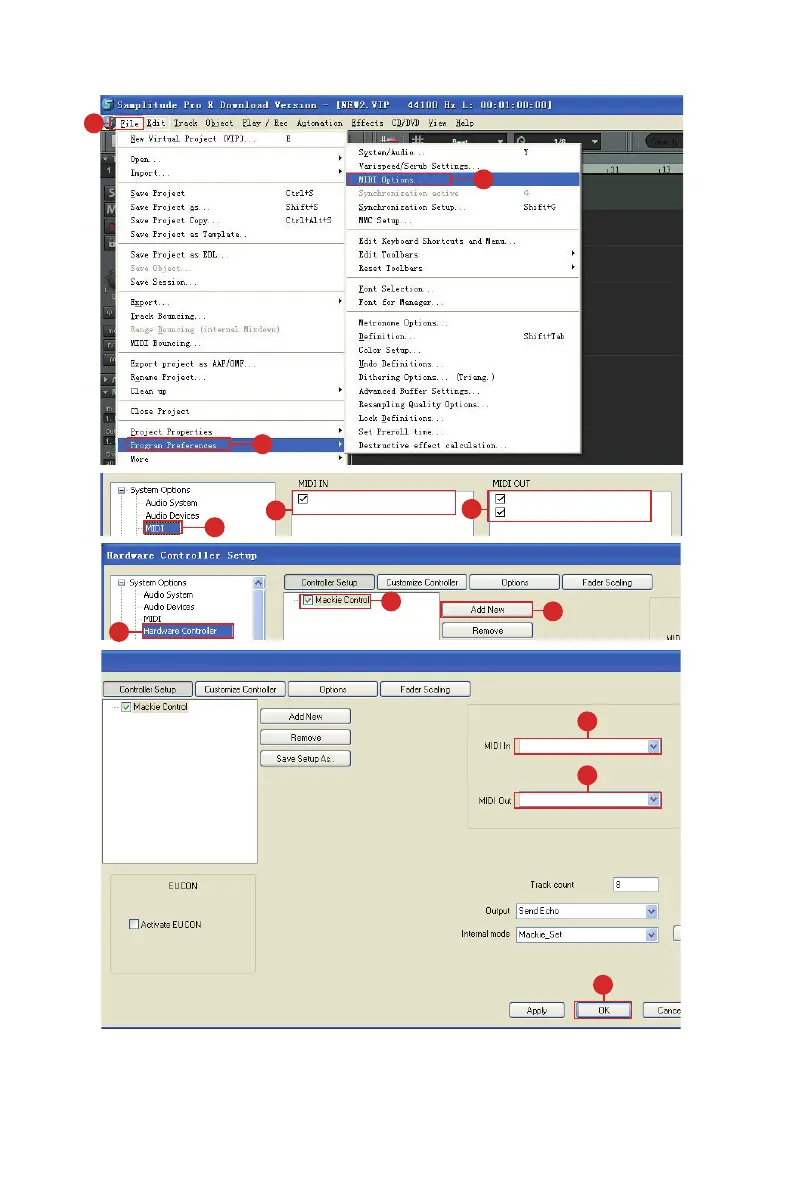This screenshot has width=808, height=1191.
Task: Click the Samplitude logo in the title bar
Action: tap(108, 105)
